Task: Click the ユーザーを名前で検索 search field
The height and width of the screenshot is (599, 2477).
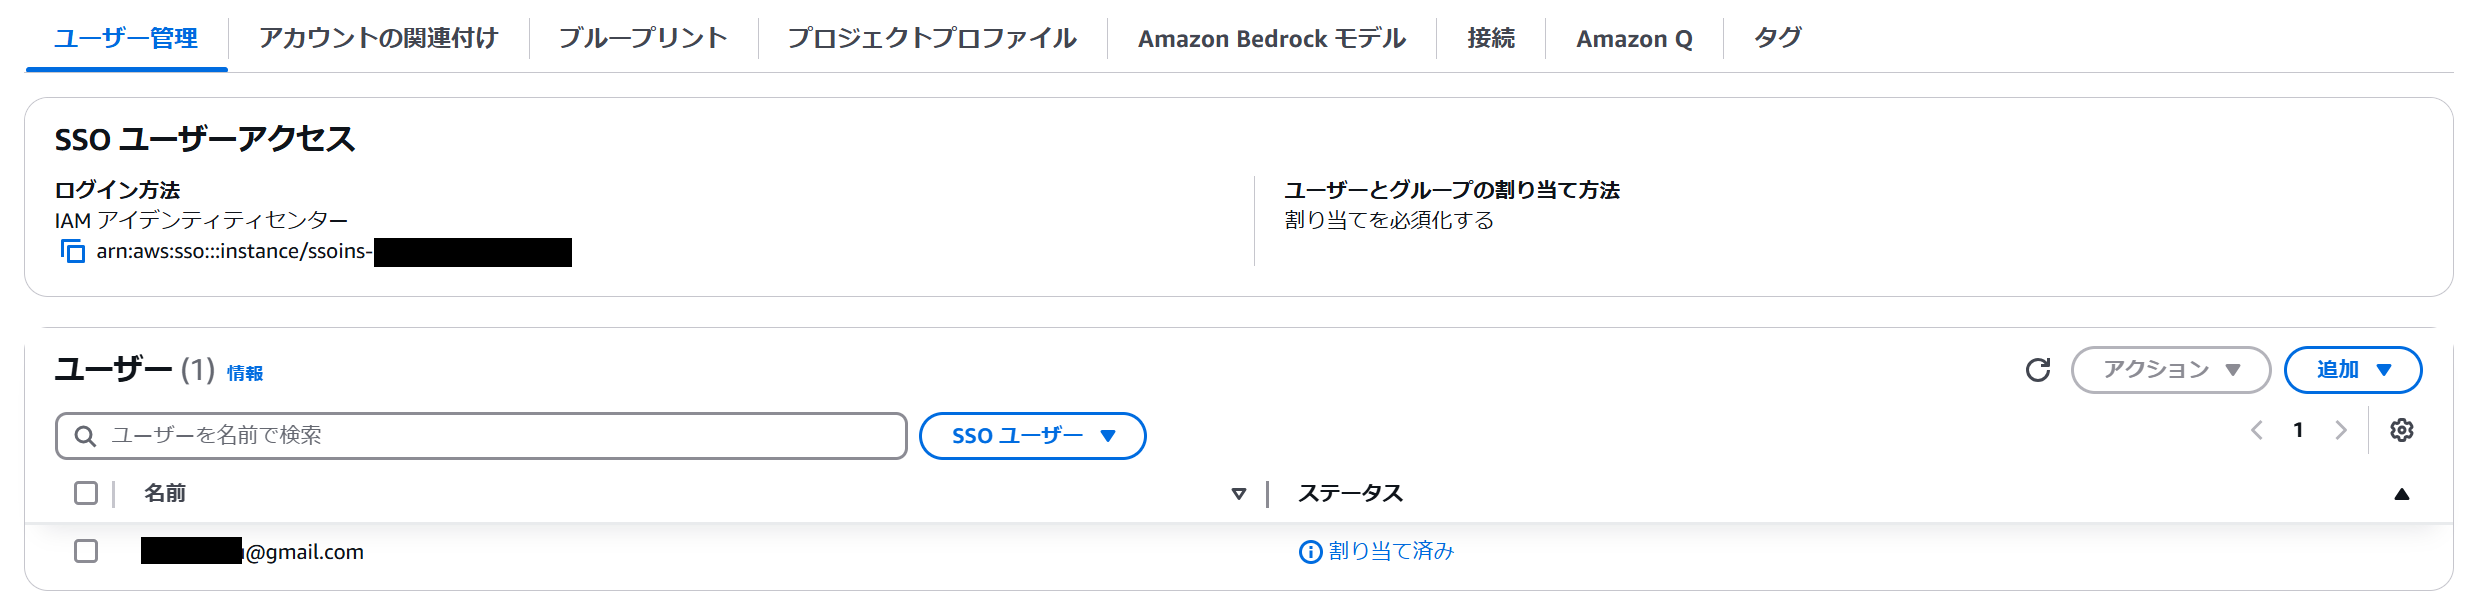Action: click(500, 436)
